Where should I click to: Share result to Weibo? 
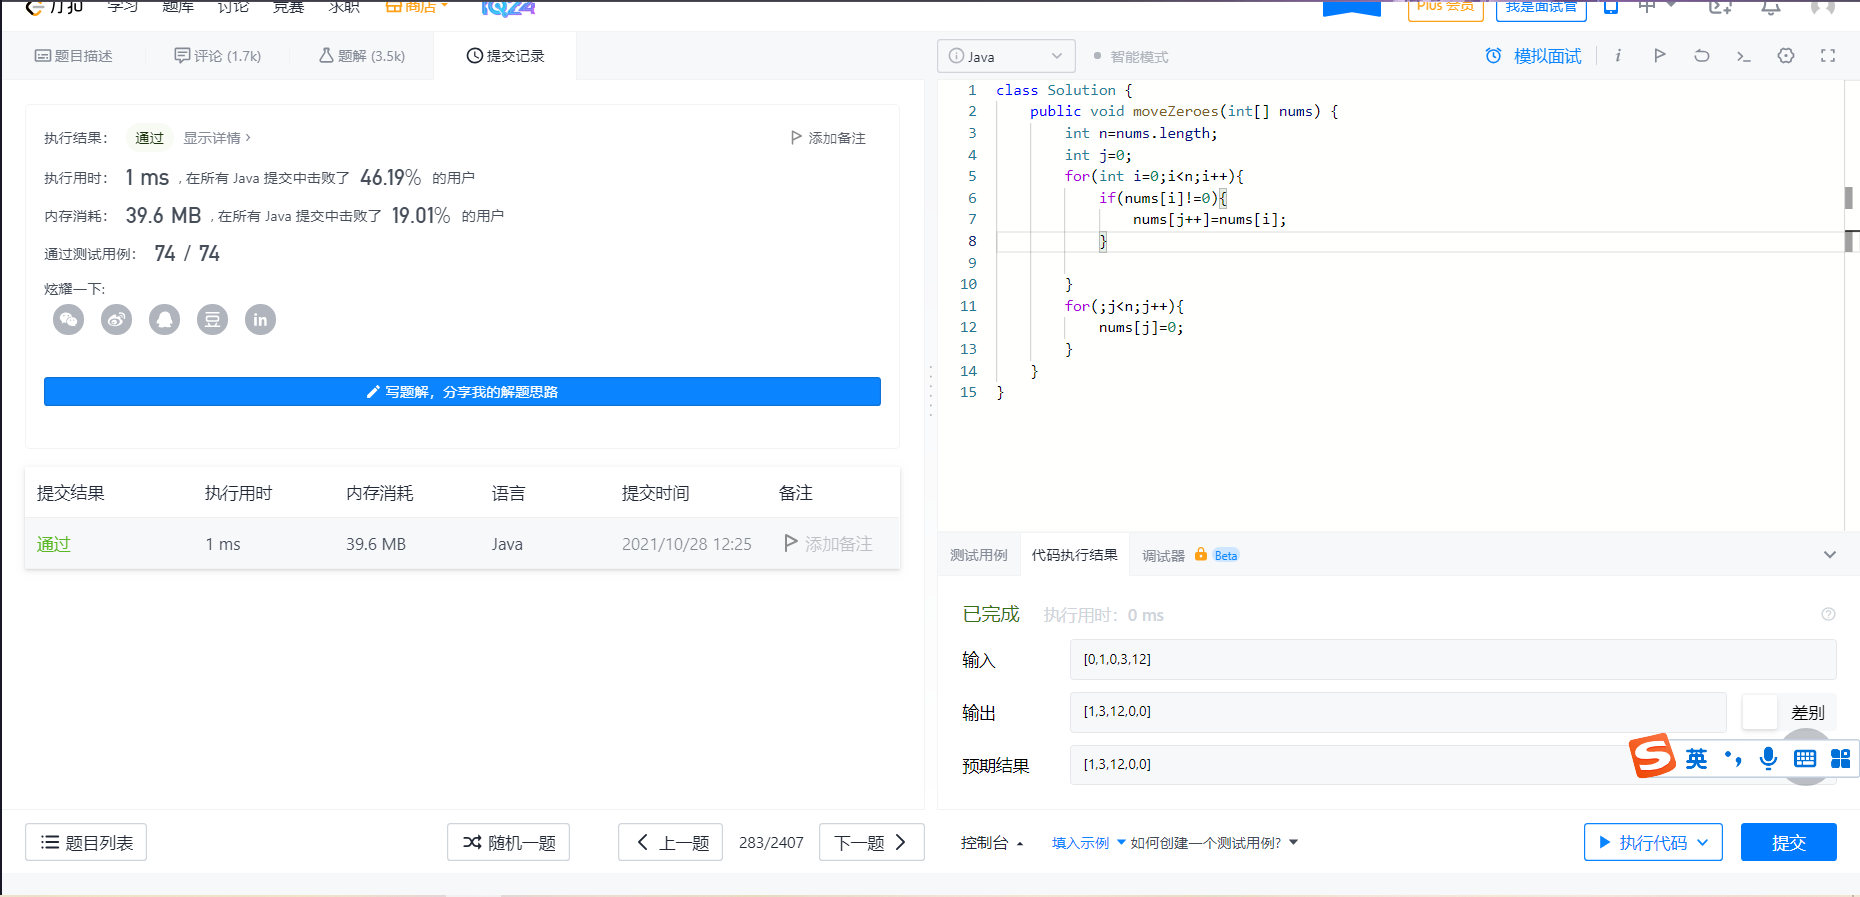(x=116, y=319)
